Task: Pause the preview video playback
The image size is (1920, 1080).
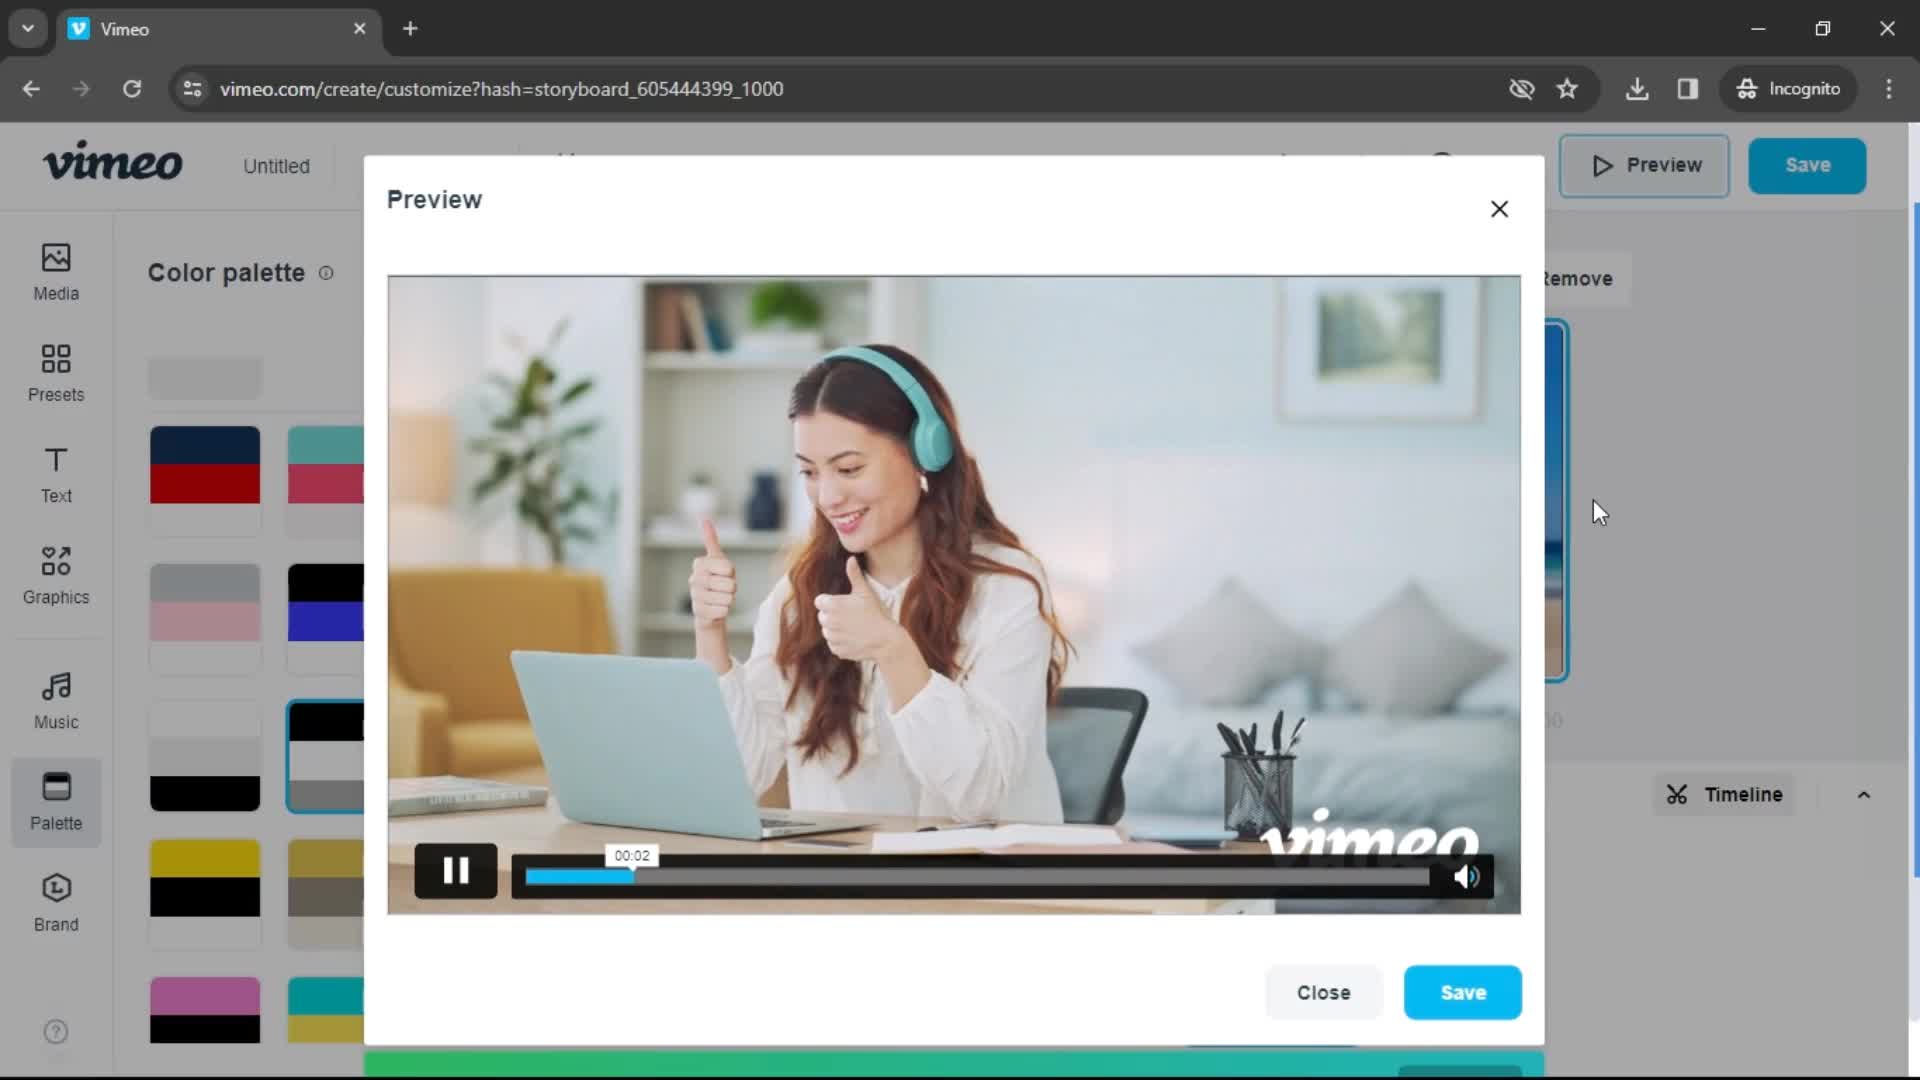Action: [x=456, y=872]
